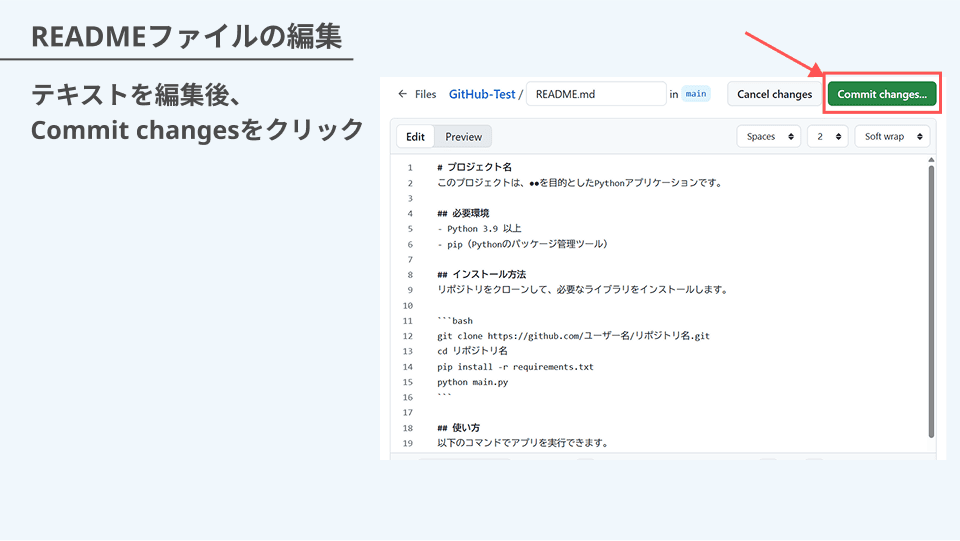Click line number 10 in gutter
960x541 pixels.
[408, 305]
